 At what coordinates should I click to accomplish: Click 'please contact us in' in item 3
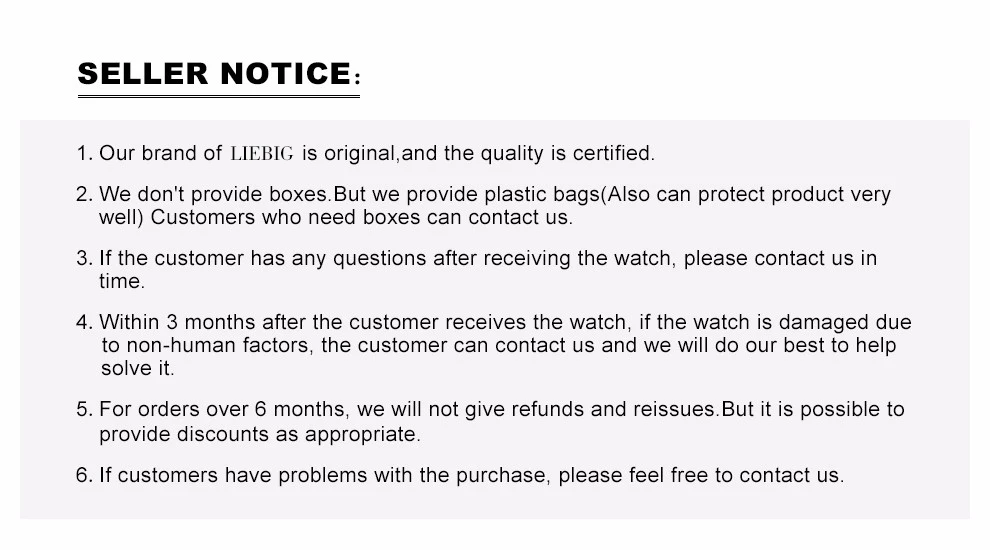[x=780, y=258]
